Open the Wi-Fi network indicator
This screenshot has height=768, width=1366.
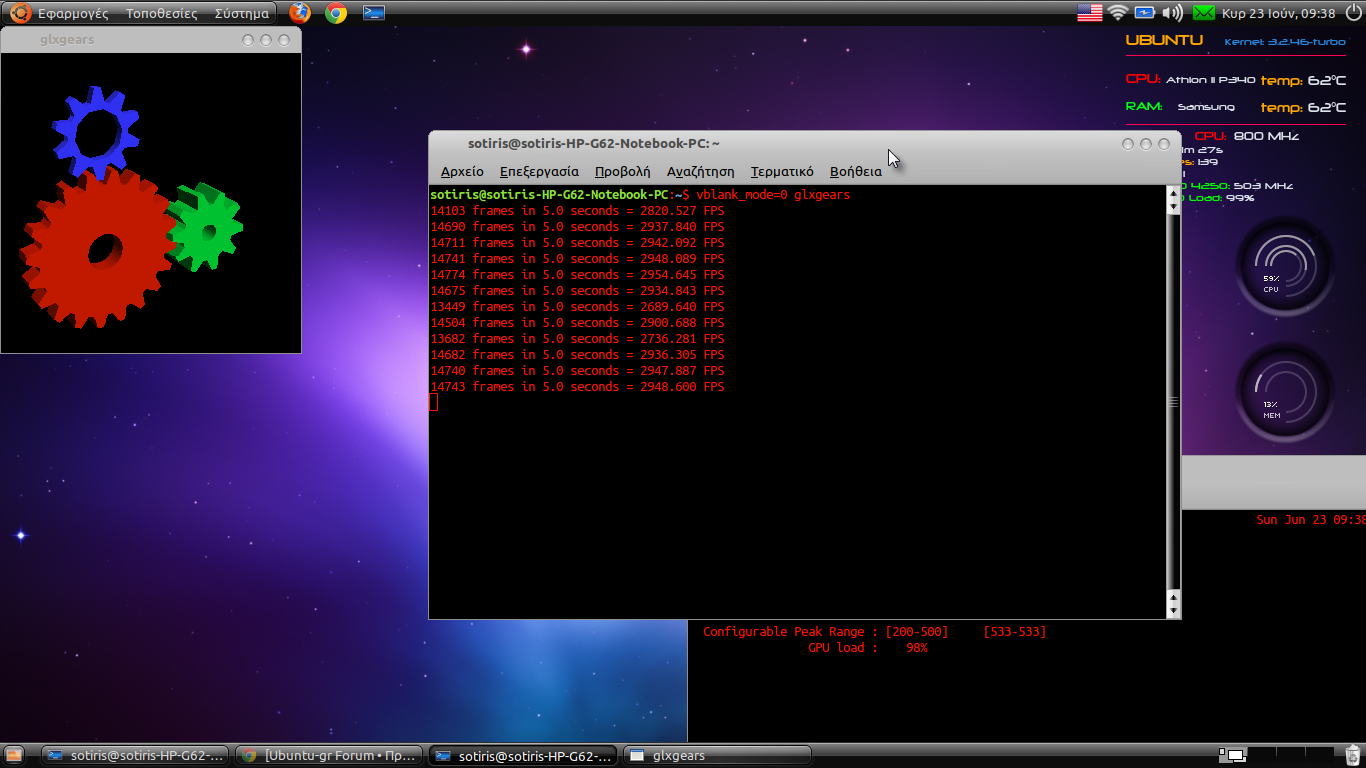pyautogui.click(x=1117, y=13)
